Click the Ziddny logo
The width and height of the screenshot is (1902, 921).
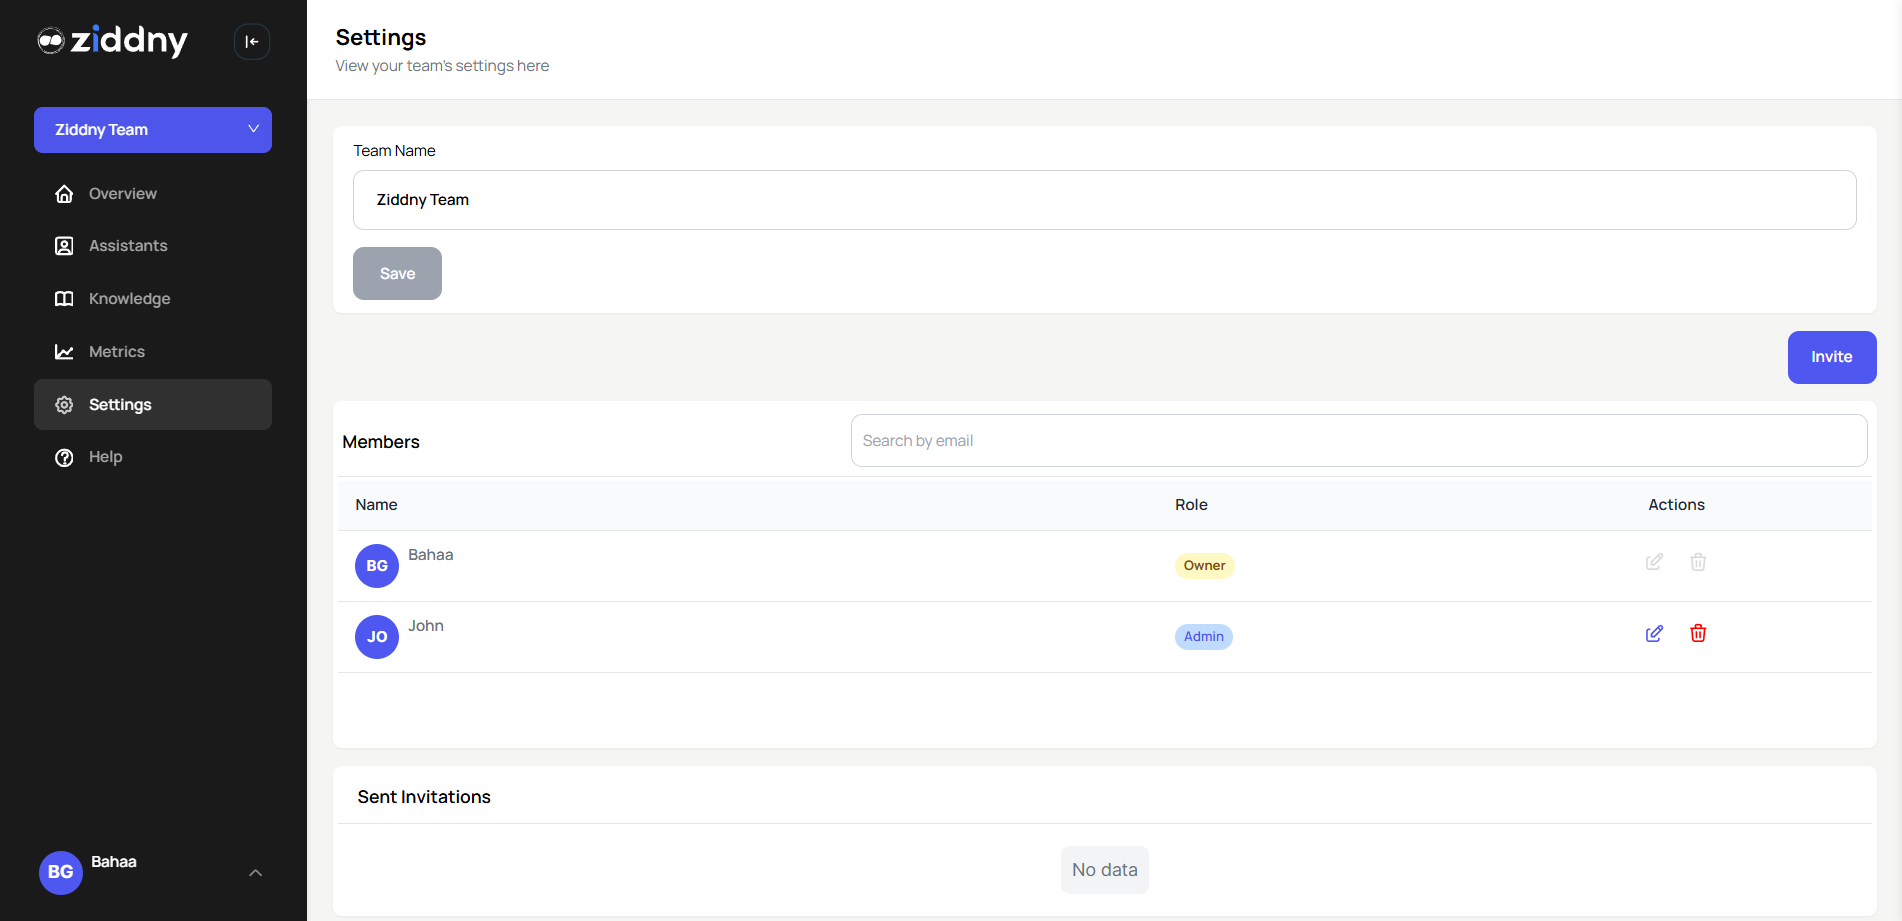click(x=112, y=41)
